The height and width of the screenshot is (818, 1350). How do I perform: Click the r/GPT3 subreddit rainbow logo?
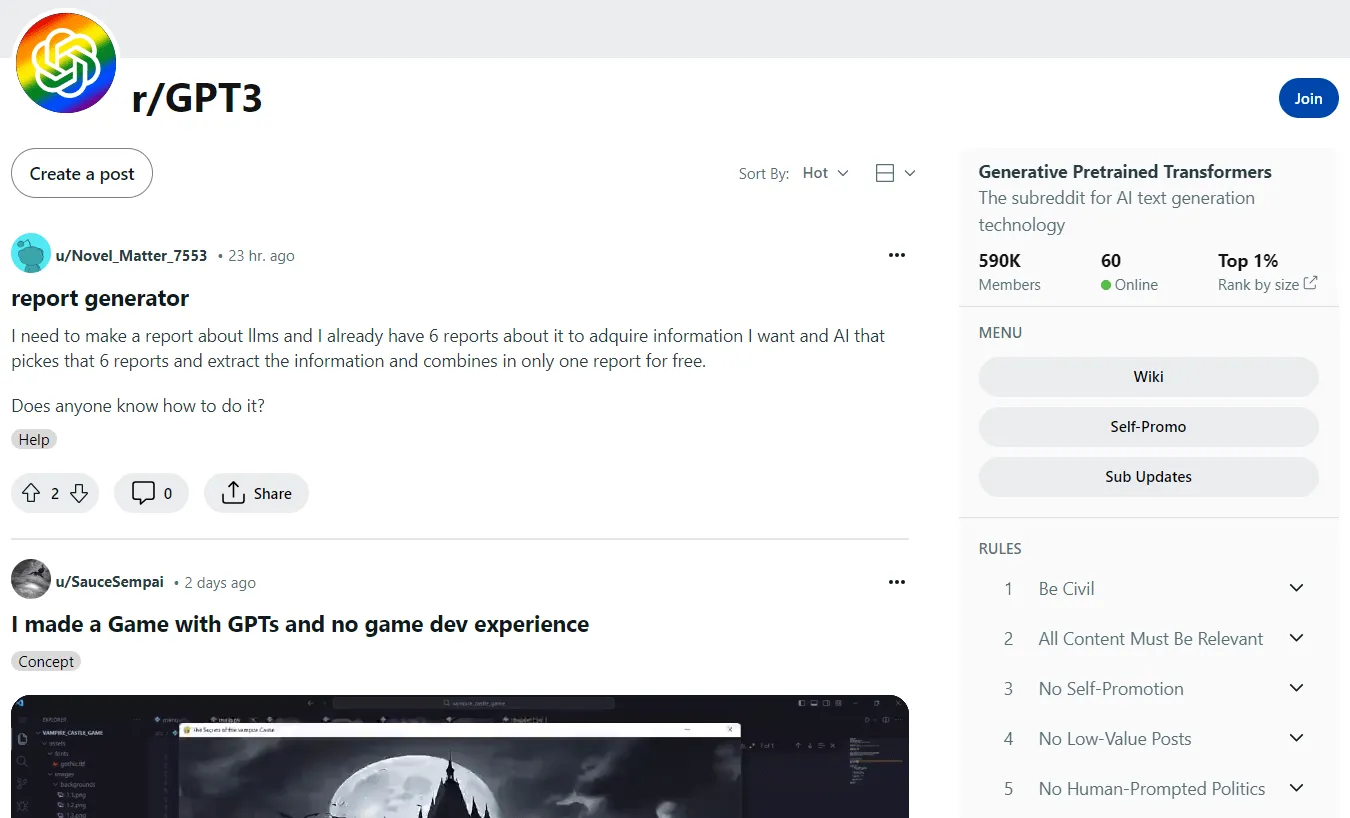[x=66, y=63]
